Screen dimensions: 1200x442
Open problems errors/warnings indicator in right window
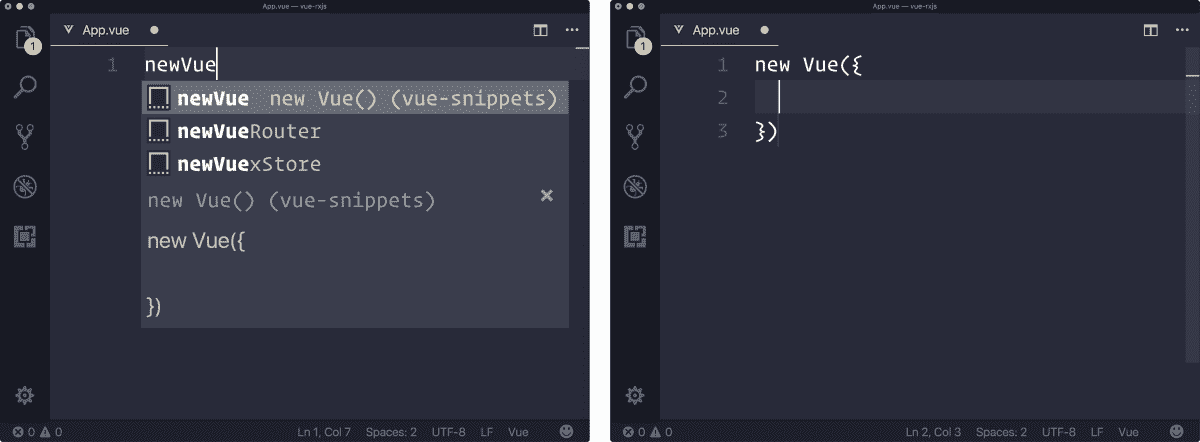coord(647,432)
